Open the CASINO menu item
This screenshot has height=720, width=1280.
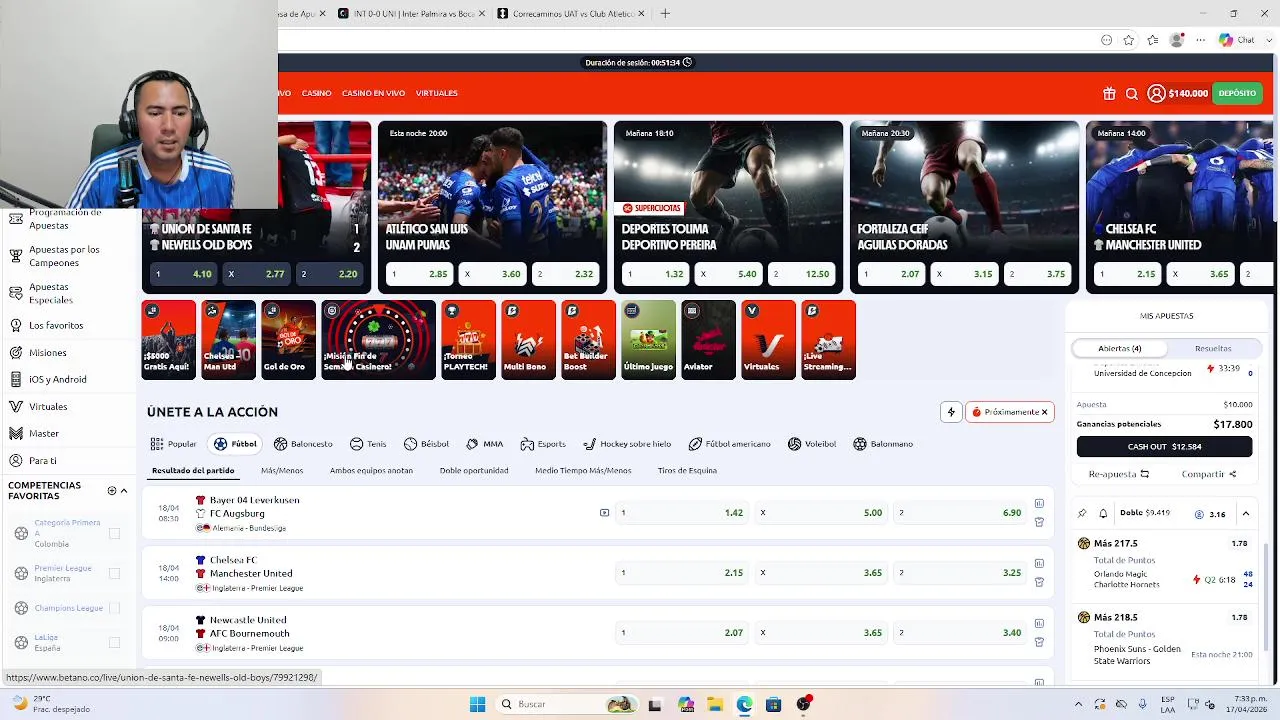click(x=316, y=93)
